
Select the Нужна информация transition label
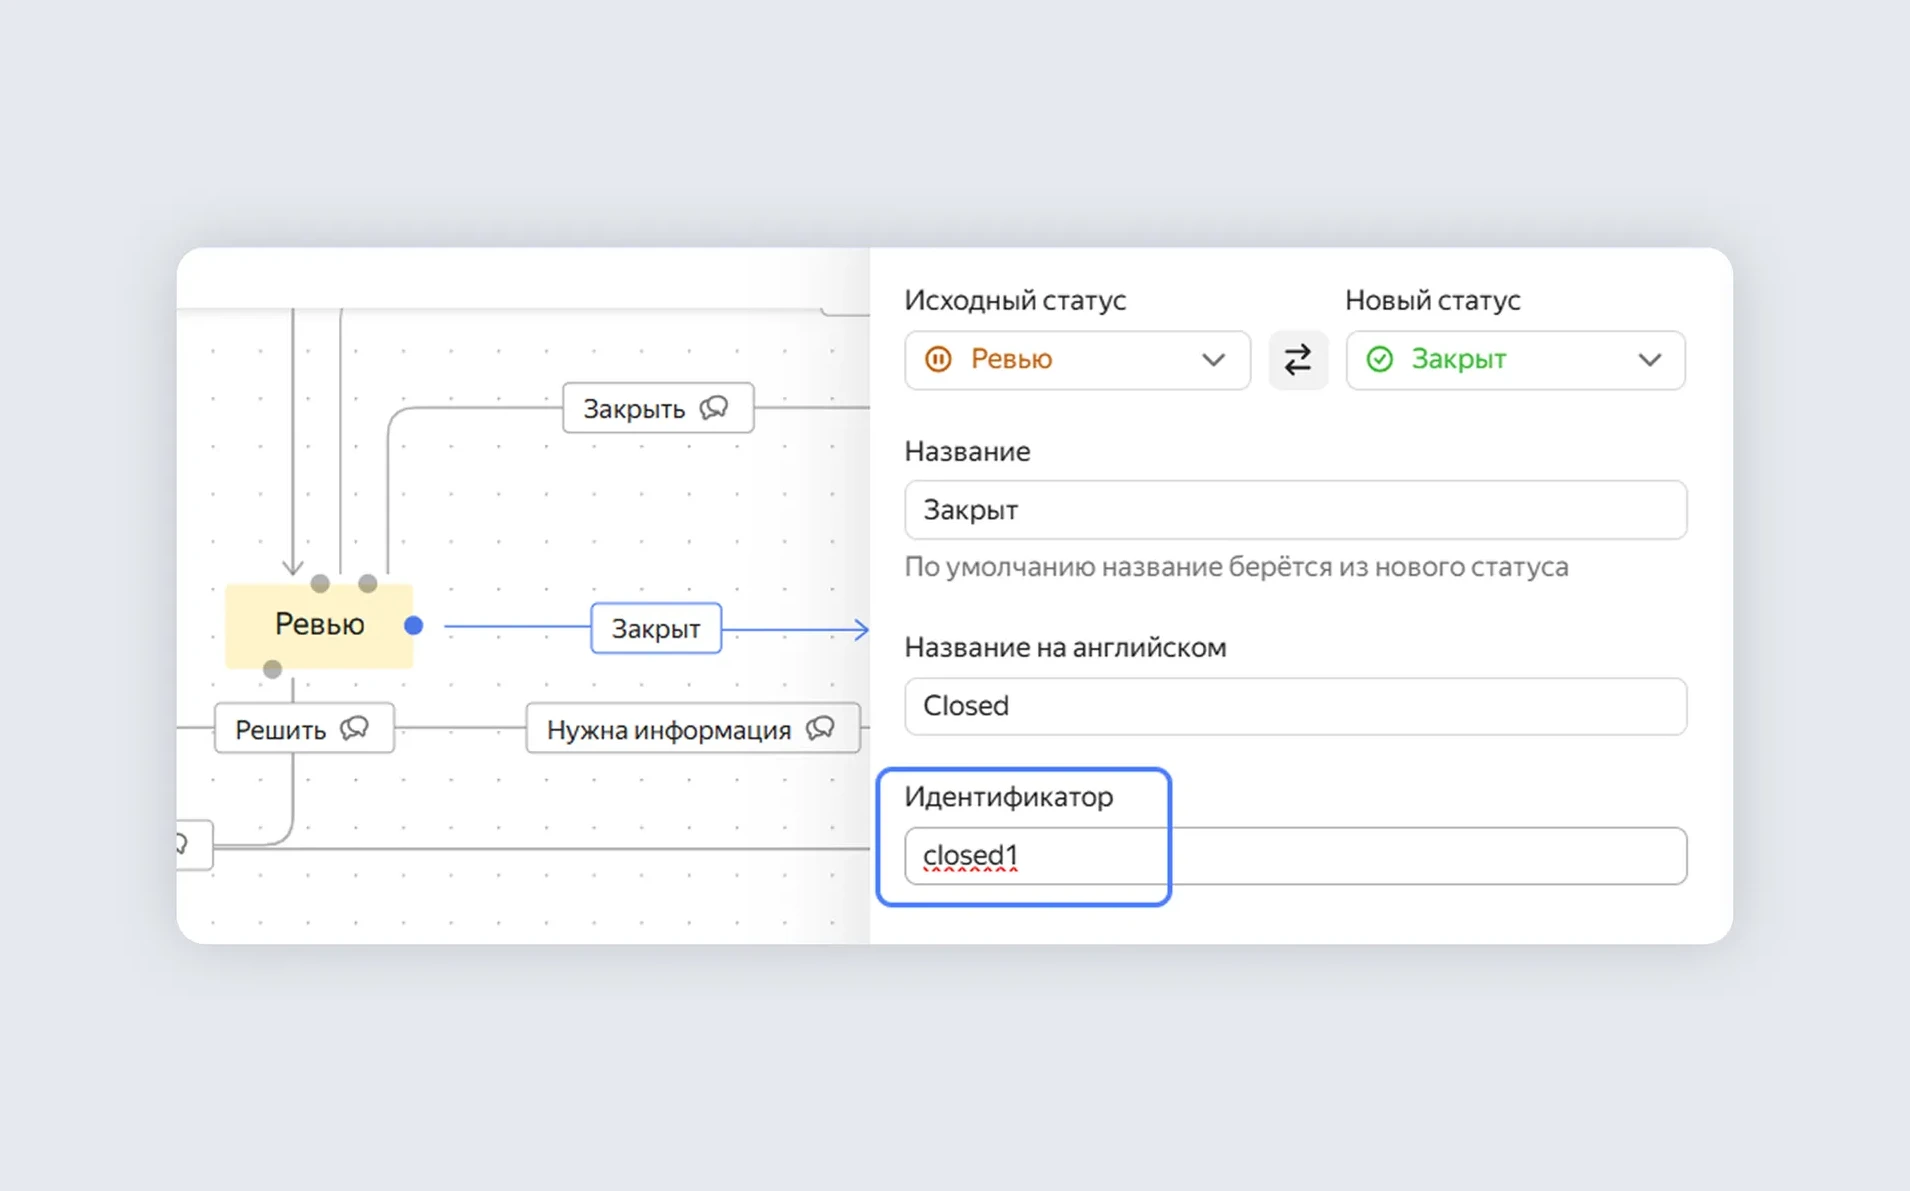[668, 730]
